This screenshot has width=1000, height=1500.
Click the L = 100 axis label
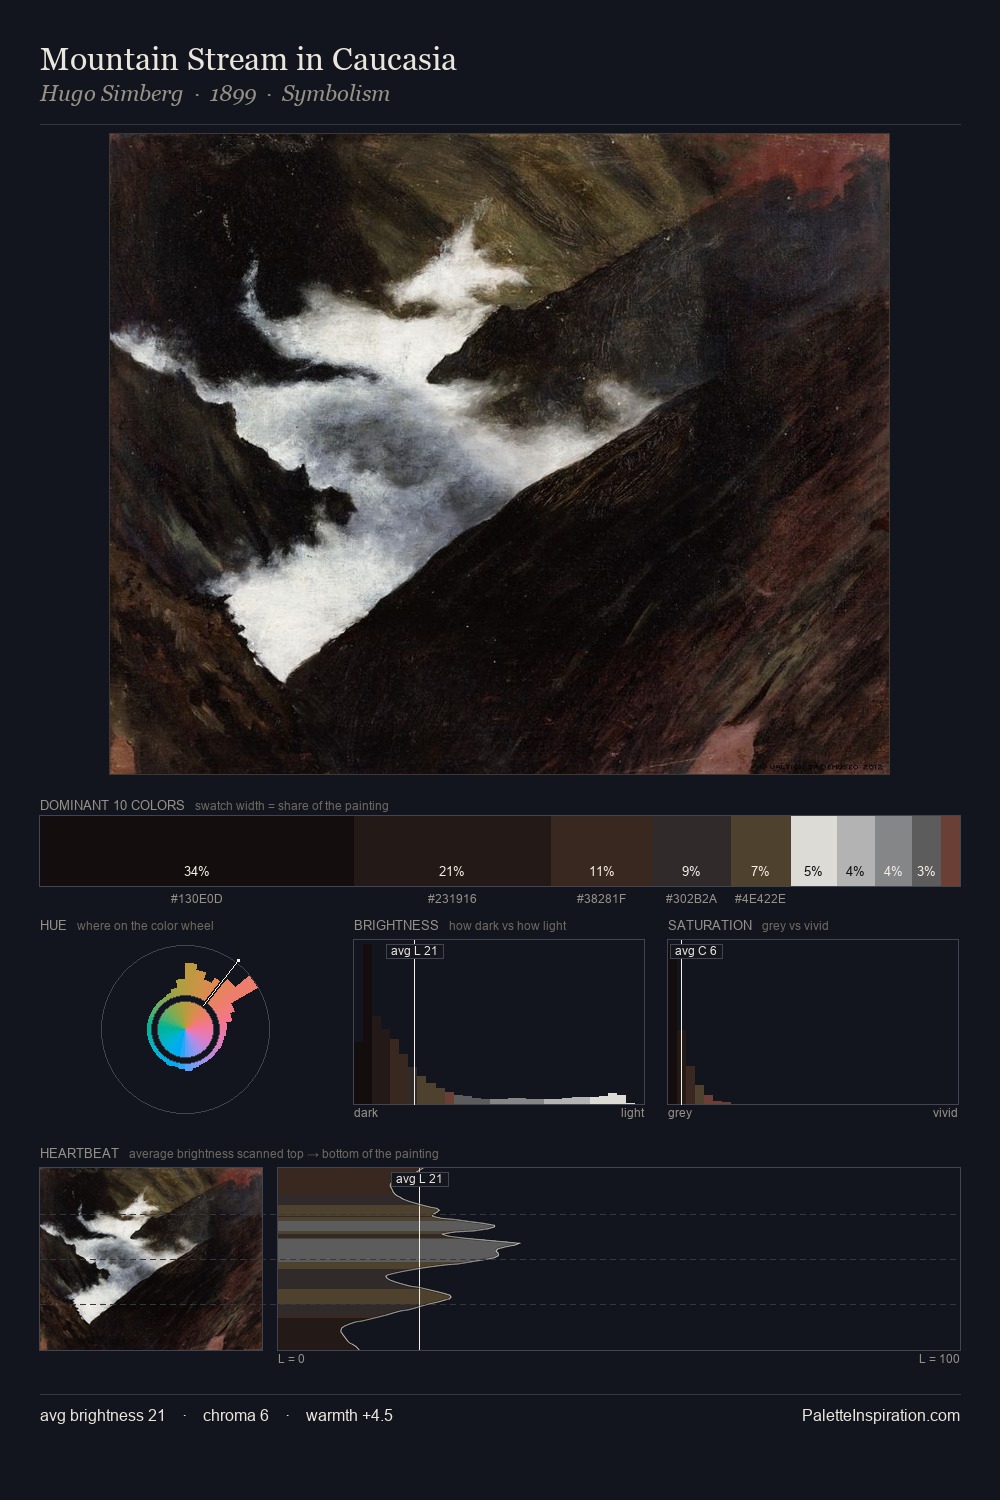pos(939,1359)
